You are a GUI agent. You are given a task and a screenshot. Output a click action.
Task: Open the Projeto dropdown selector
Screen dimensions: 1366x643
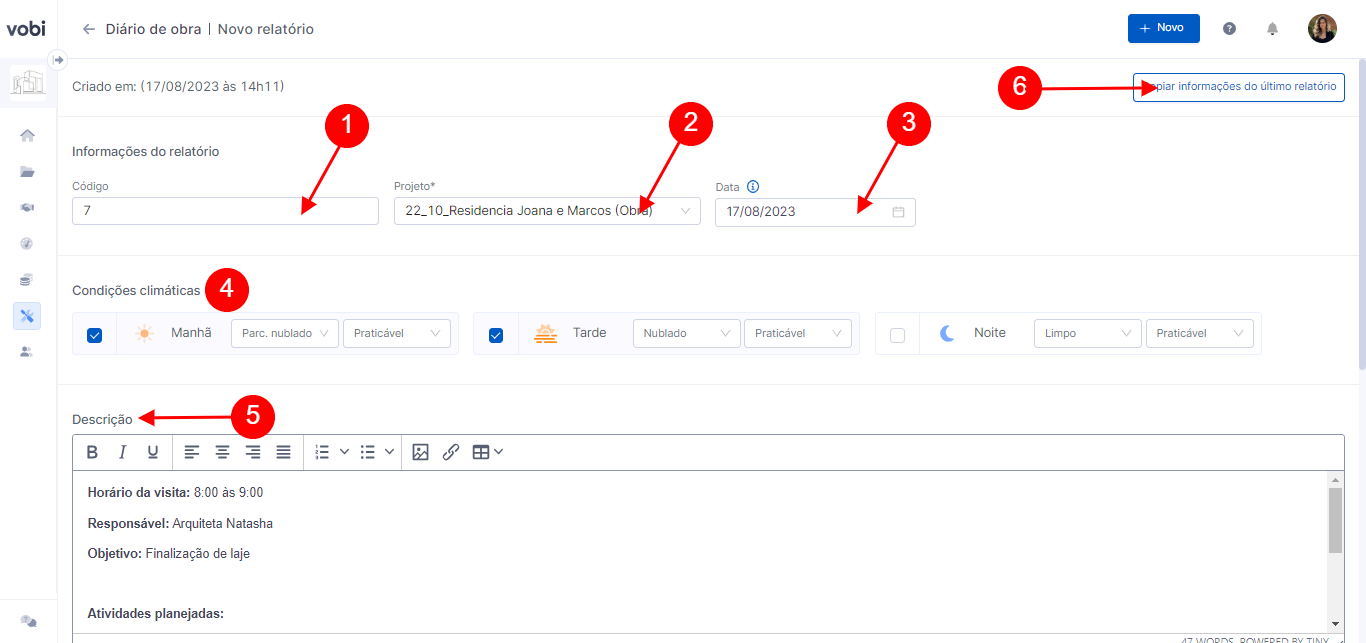(x=547, y=211)
